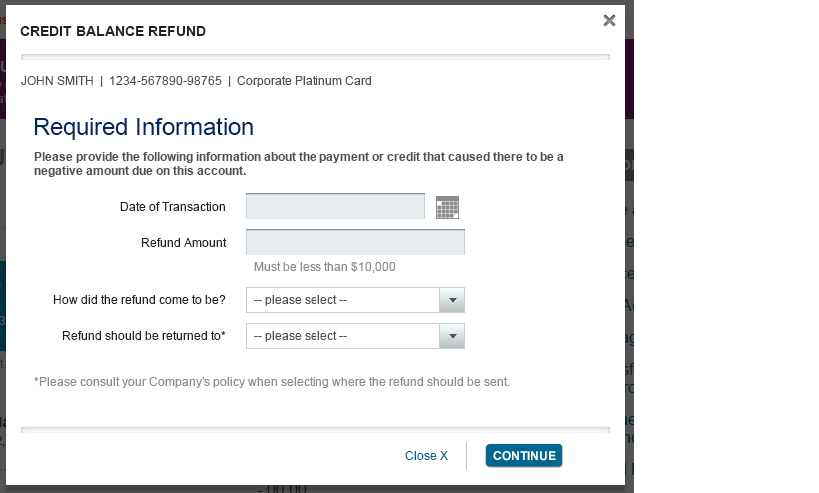The width and height of the screenshot is (819, 493).
Task: Click the cardholder name JOHN SMITH
Action: pyautogui.click(x=57, y=81)
